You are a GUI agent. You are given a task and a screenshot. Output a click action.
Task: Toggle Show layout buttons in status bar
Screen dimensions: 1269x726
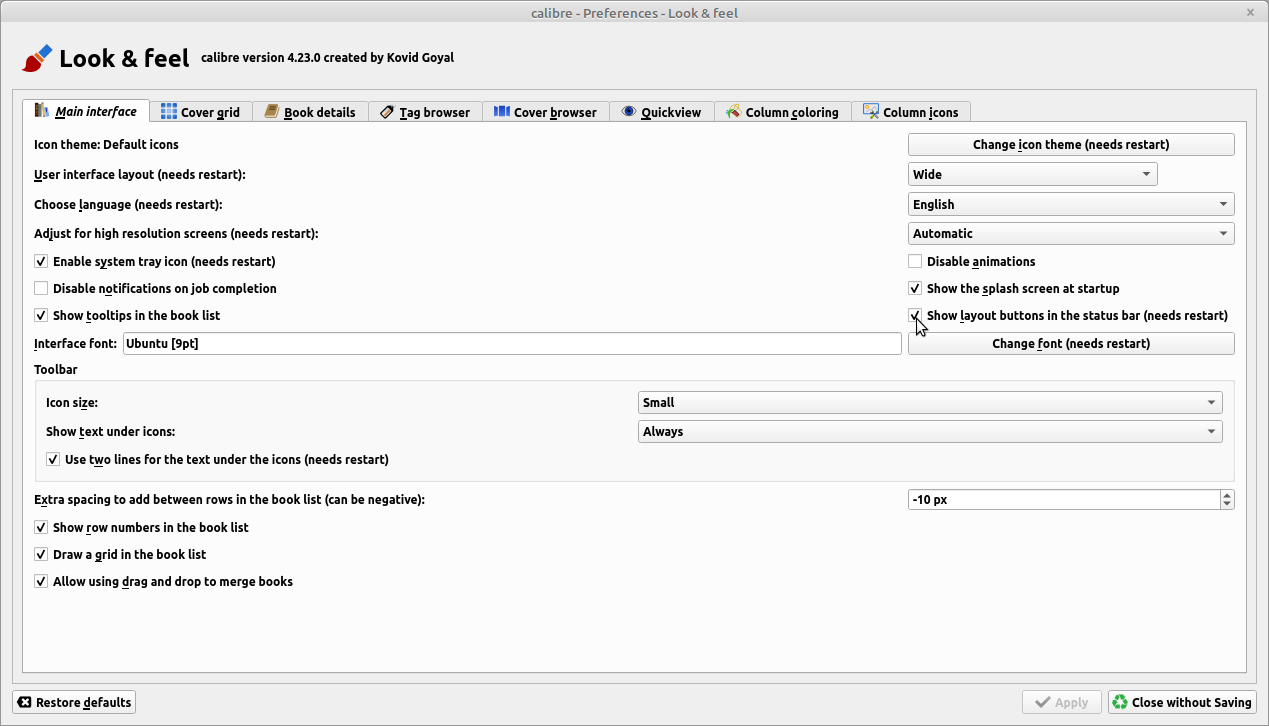pyautogui.click(x=915, y=315)
